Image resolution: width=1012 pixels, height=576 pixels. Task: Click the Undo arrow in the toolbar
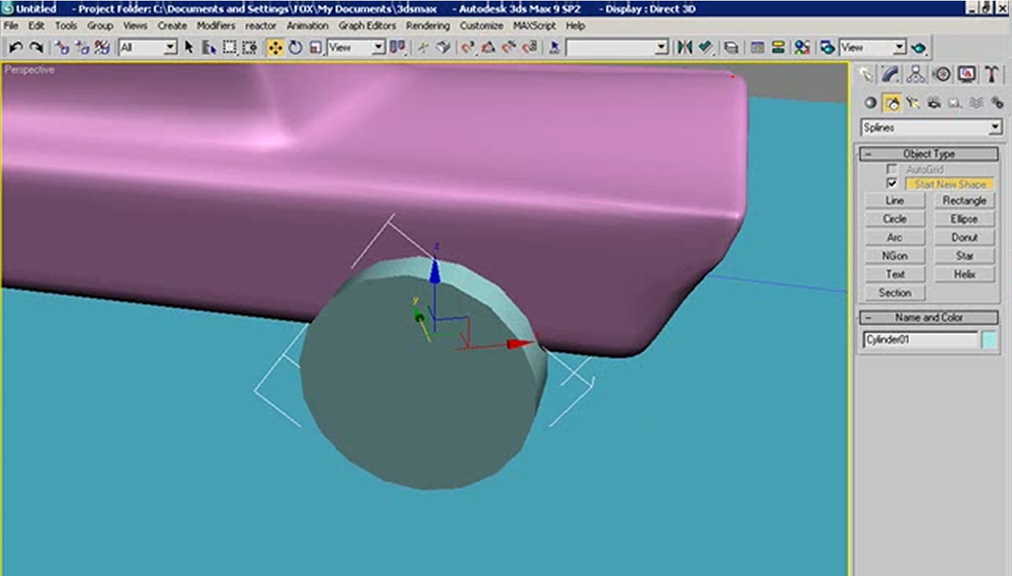pyautogui.click(x=15, y=47)
